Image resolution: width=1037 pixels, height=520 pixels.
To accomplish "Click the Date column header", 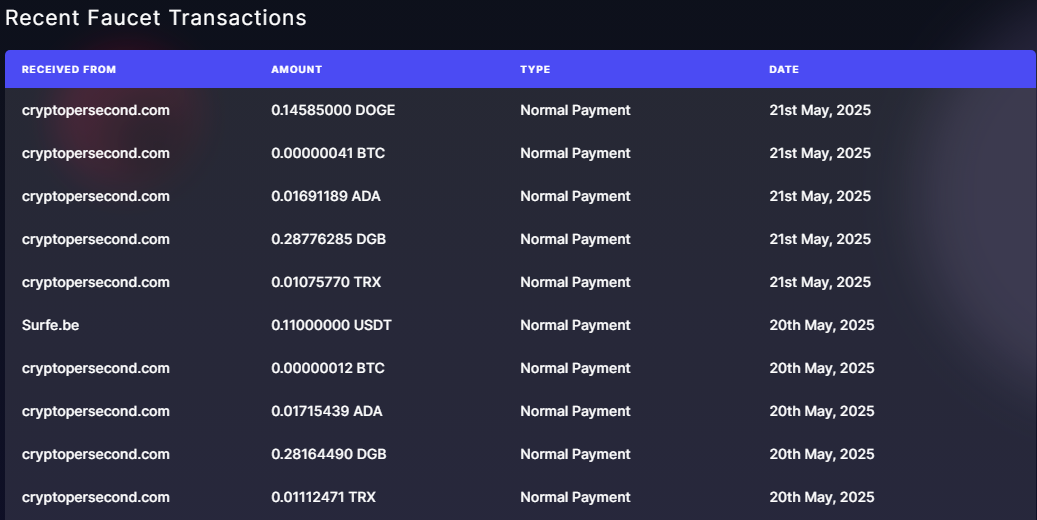I will [784, 70].
